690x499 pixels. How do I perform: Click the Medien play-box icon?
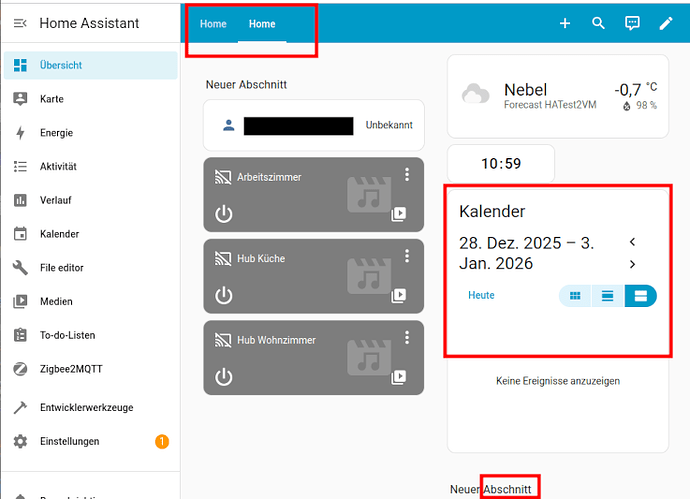[x=20, y=301]
